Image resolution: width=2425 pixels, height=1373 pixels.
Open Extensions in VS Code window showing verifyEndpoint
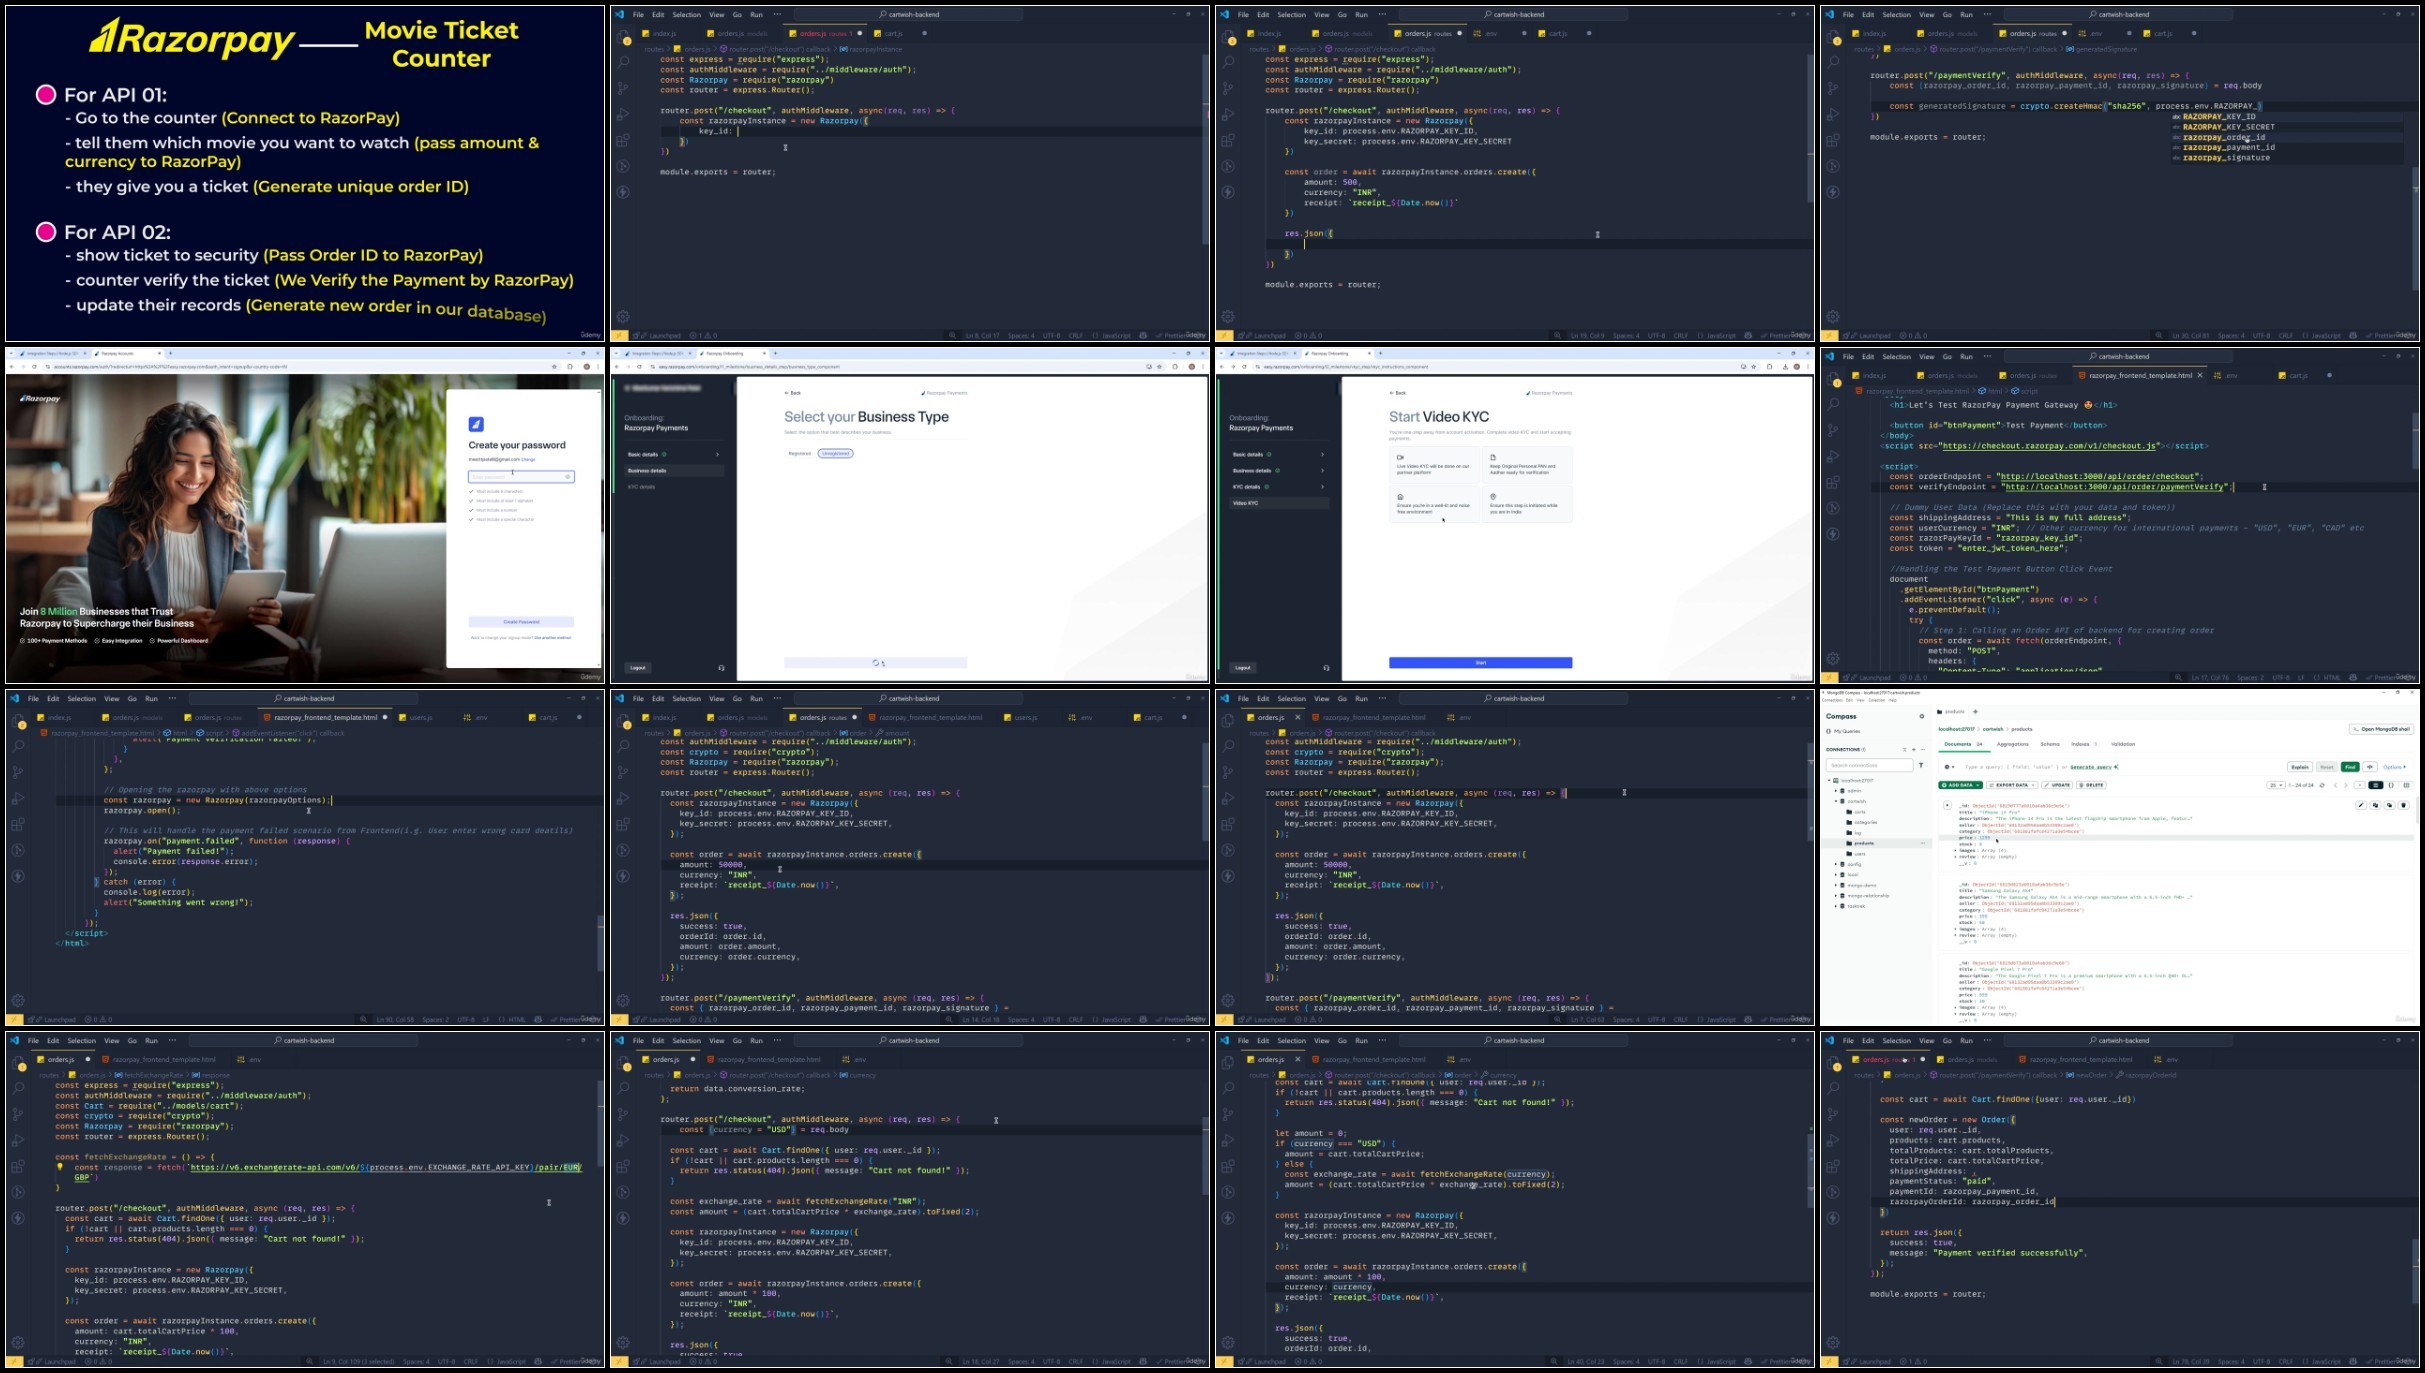click(1832, 482)
